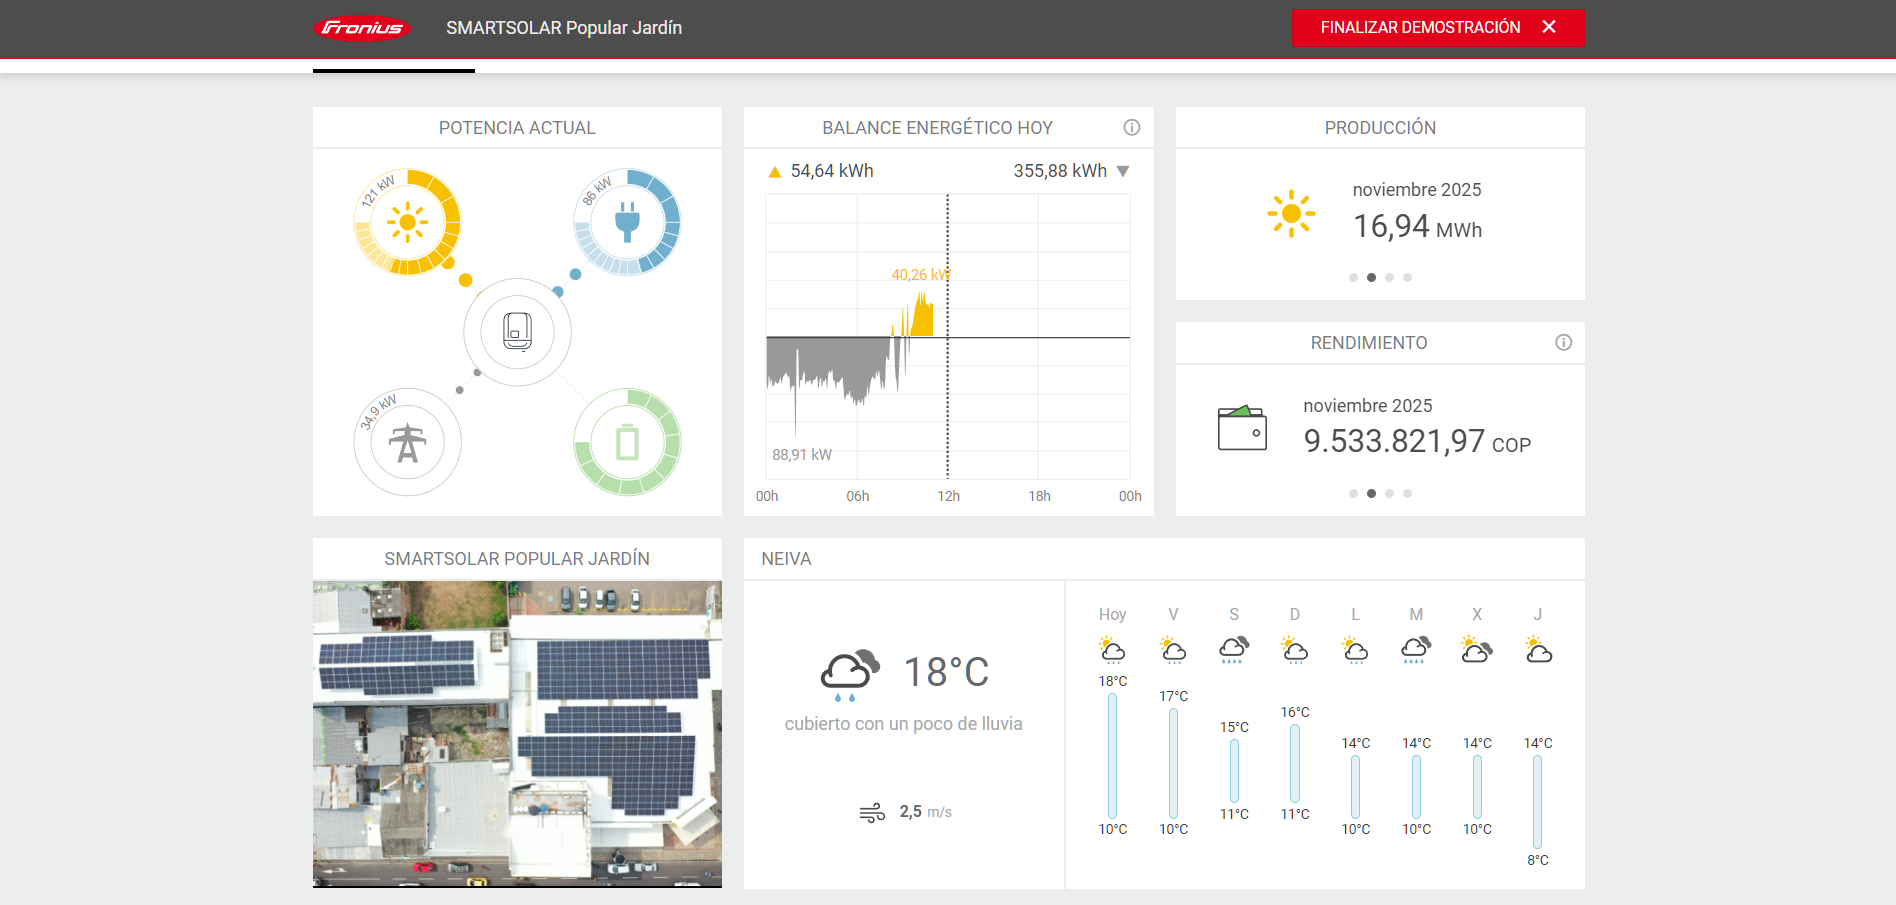Select fourth pagination dot in Rendimiento

[1407, 494]
